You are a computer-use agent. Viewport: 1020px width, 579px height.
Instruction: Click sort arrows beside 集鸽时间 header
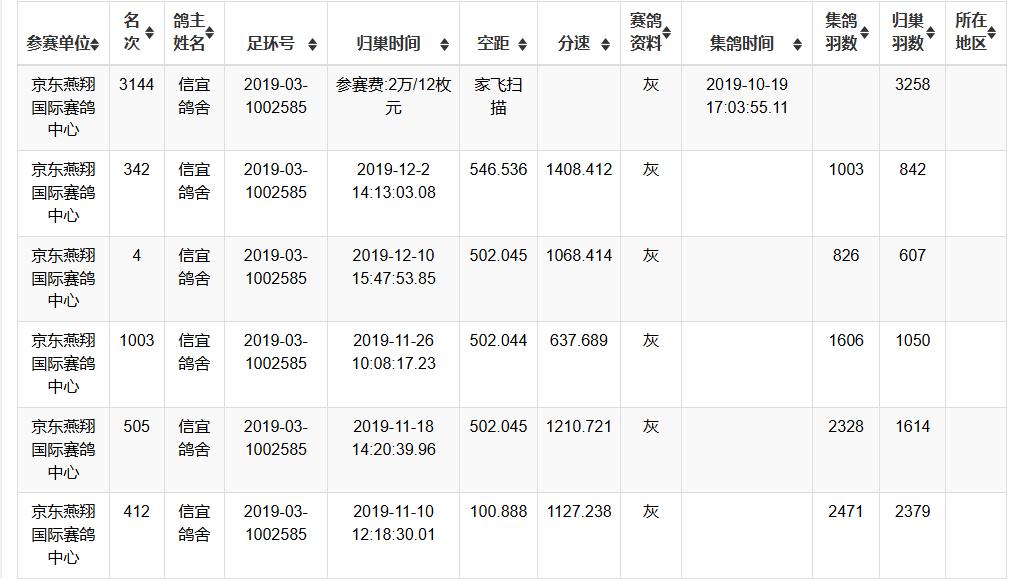coord(797,44)
